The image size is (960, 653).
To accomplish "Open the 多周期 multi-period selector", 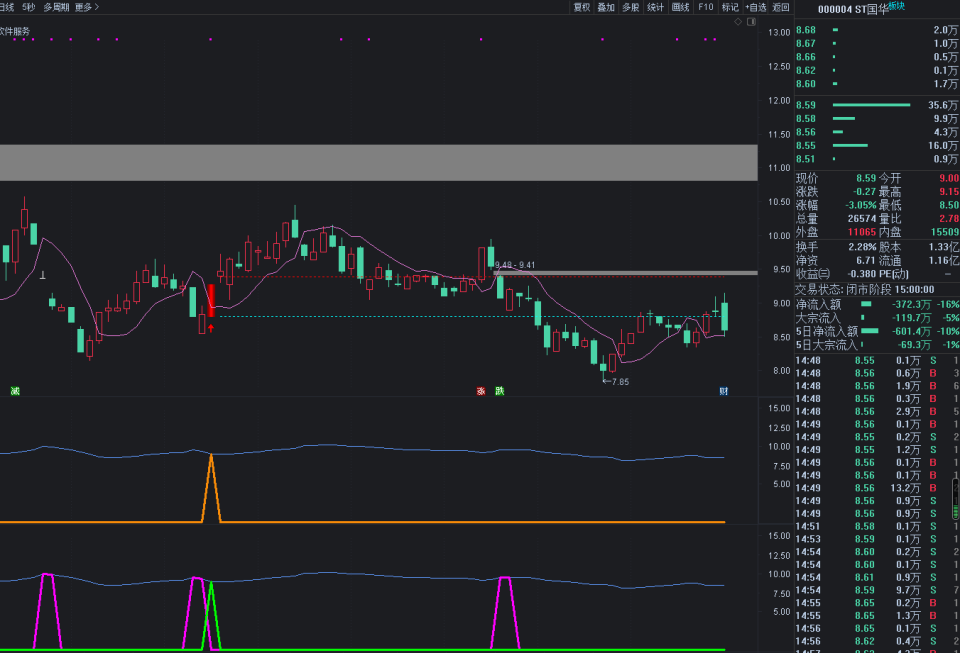I will [x=56, y=7].
